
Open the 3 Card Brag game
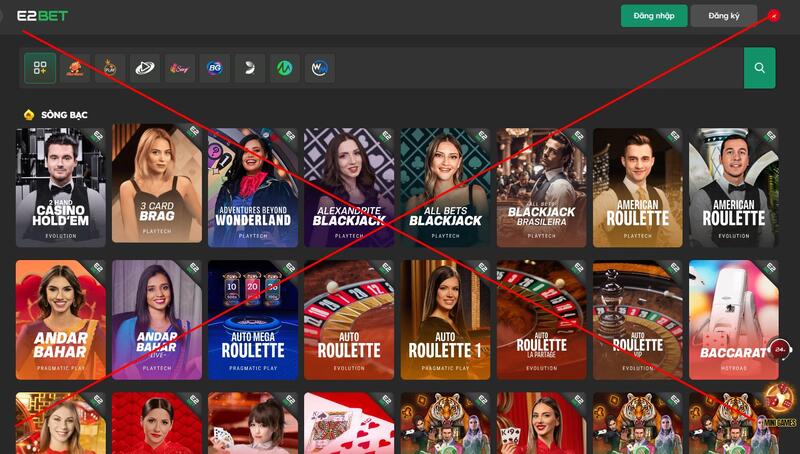pos(157,183)
